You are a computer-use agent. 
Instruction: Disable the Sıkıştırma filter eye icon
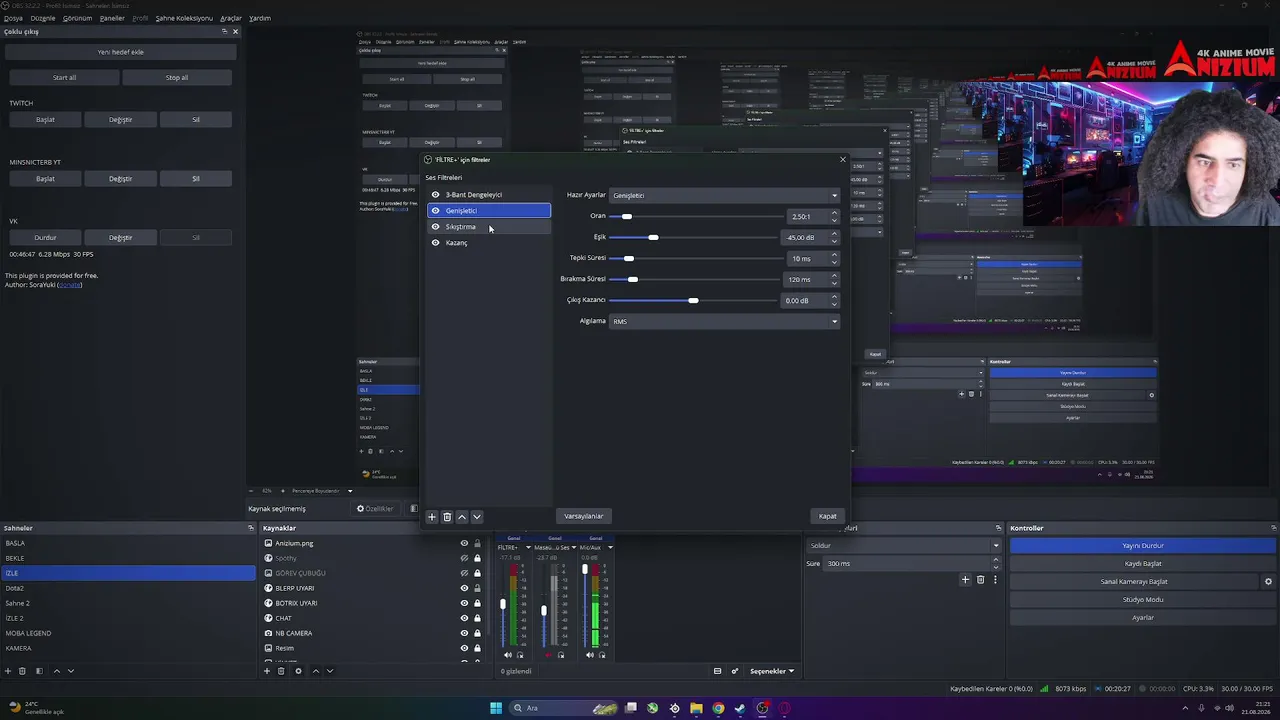tap(435, 227)
